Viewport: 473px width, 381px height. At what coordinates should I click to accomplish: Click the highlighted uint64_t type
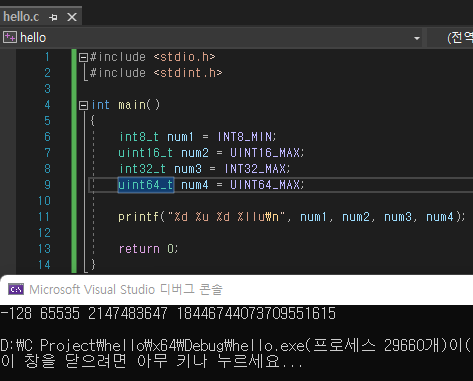[x=146, y=185]
